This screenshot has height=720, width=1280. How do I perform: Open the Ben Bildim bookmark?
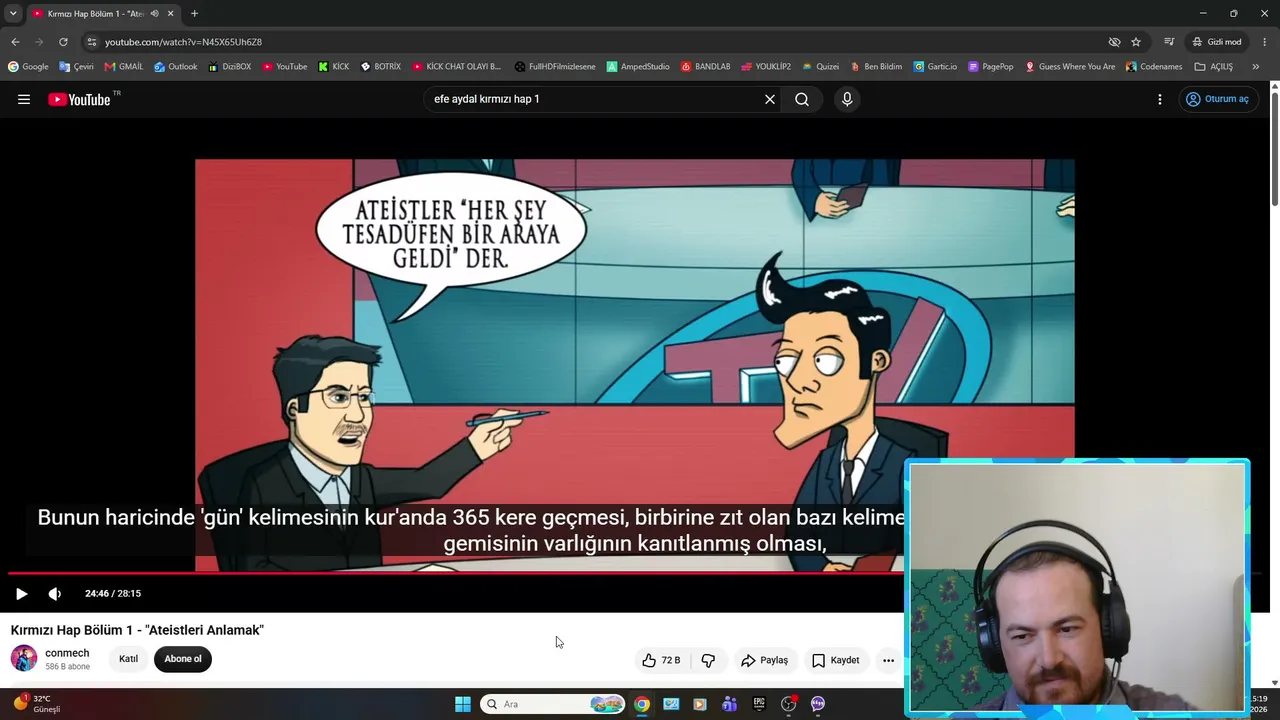coord(876,67)
